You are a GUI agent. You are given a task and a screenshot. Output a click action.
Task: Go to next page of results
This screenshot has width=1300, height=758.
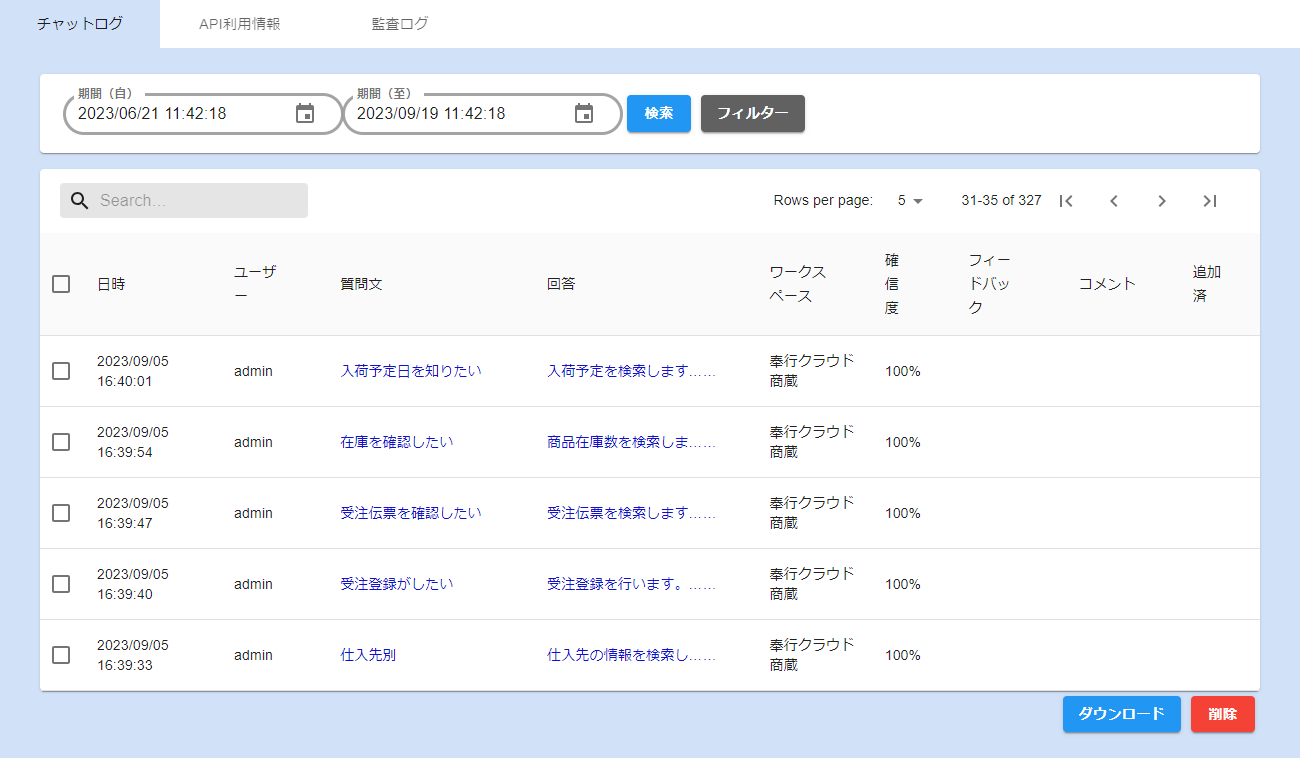pyautogui.click(x=1162, y=201)
